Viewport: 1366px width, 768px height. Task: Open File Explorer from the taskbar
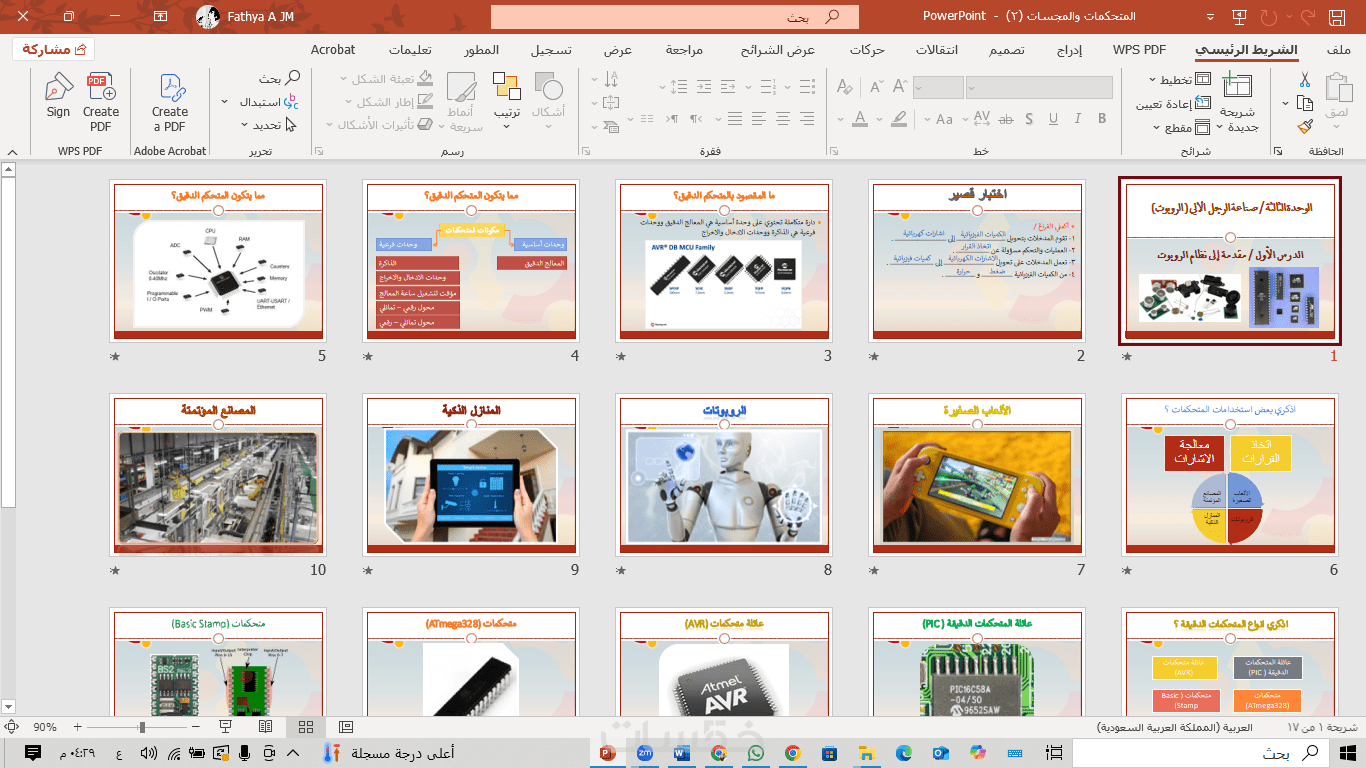[x=866, y=753]
